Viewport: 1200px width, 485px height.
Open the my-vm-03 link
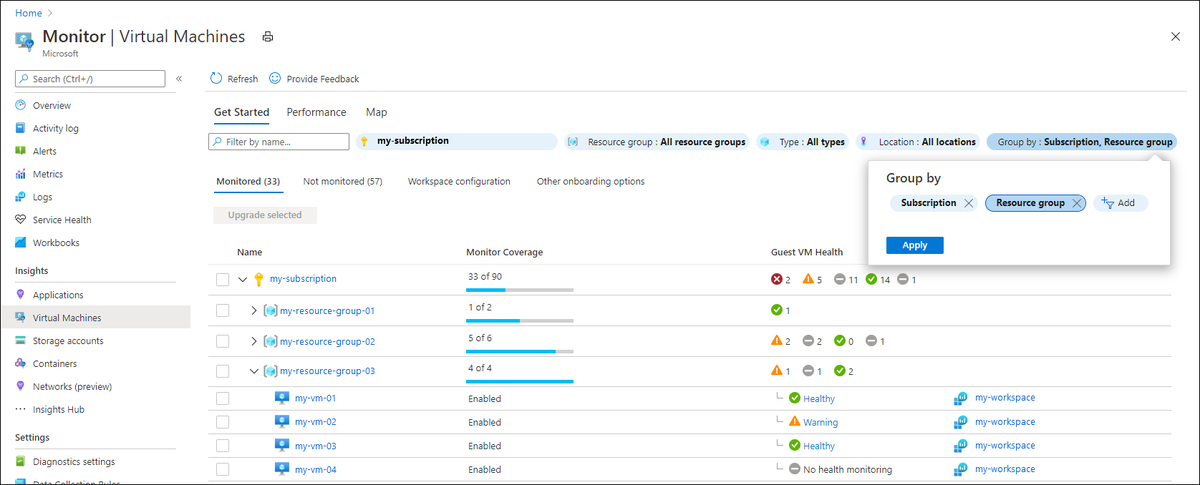[316, 446]
